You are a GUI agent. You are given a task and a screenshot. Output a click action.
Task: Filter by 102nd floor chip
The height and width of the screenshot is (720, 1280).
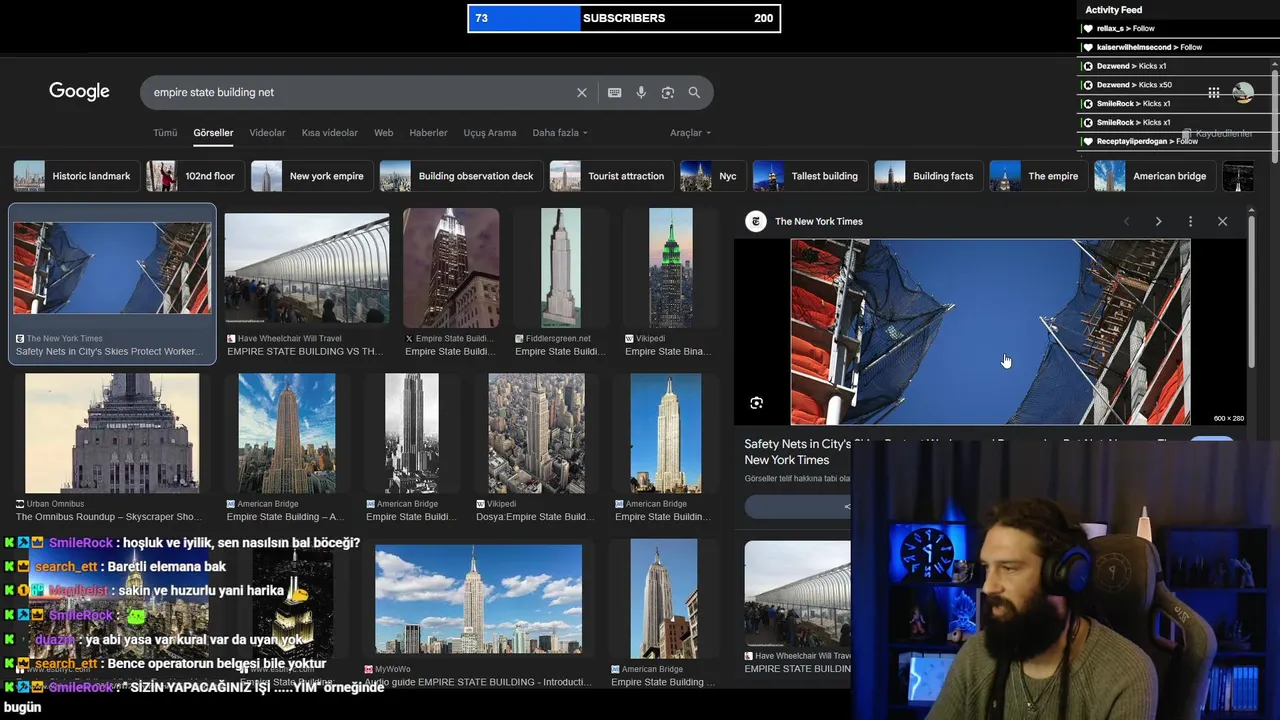pyautogui.click(x=195, y=176)
